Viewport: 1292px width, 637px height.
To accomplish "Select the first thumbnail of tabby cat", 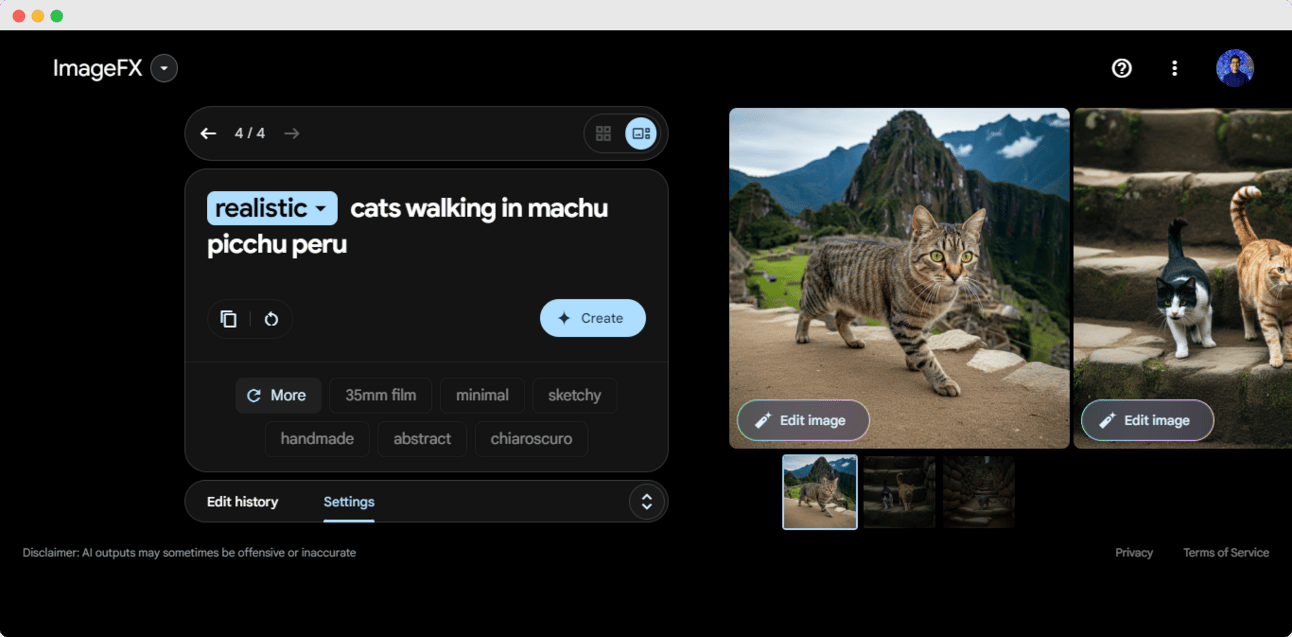I will pos(820,492).
